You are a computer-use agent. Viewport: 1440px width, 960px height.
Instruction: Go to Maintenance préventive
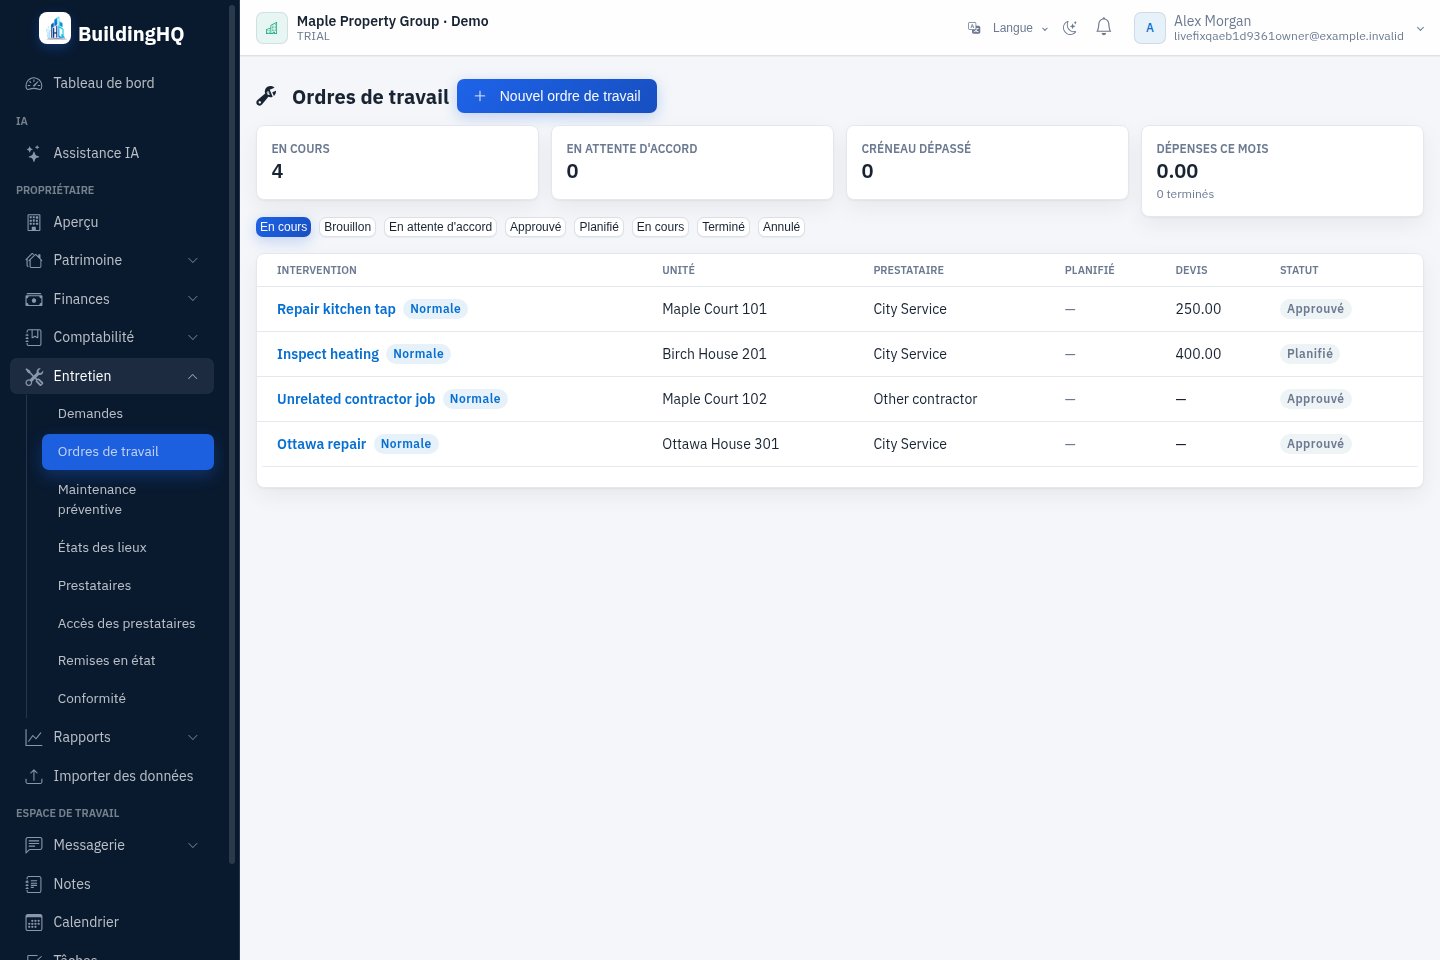click(97, 500)
